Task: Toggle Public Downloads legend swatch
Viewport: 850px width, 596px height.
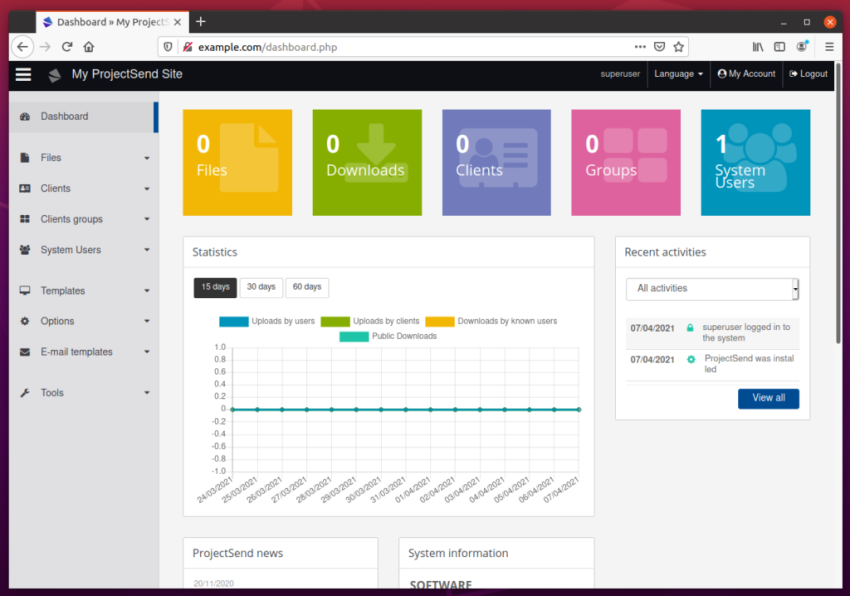Action: 354,337
